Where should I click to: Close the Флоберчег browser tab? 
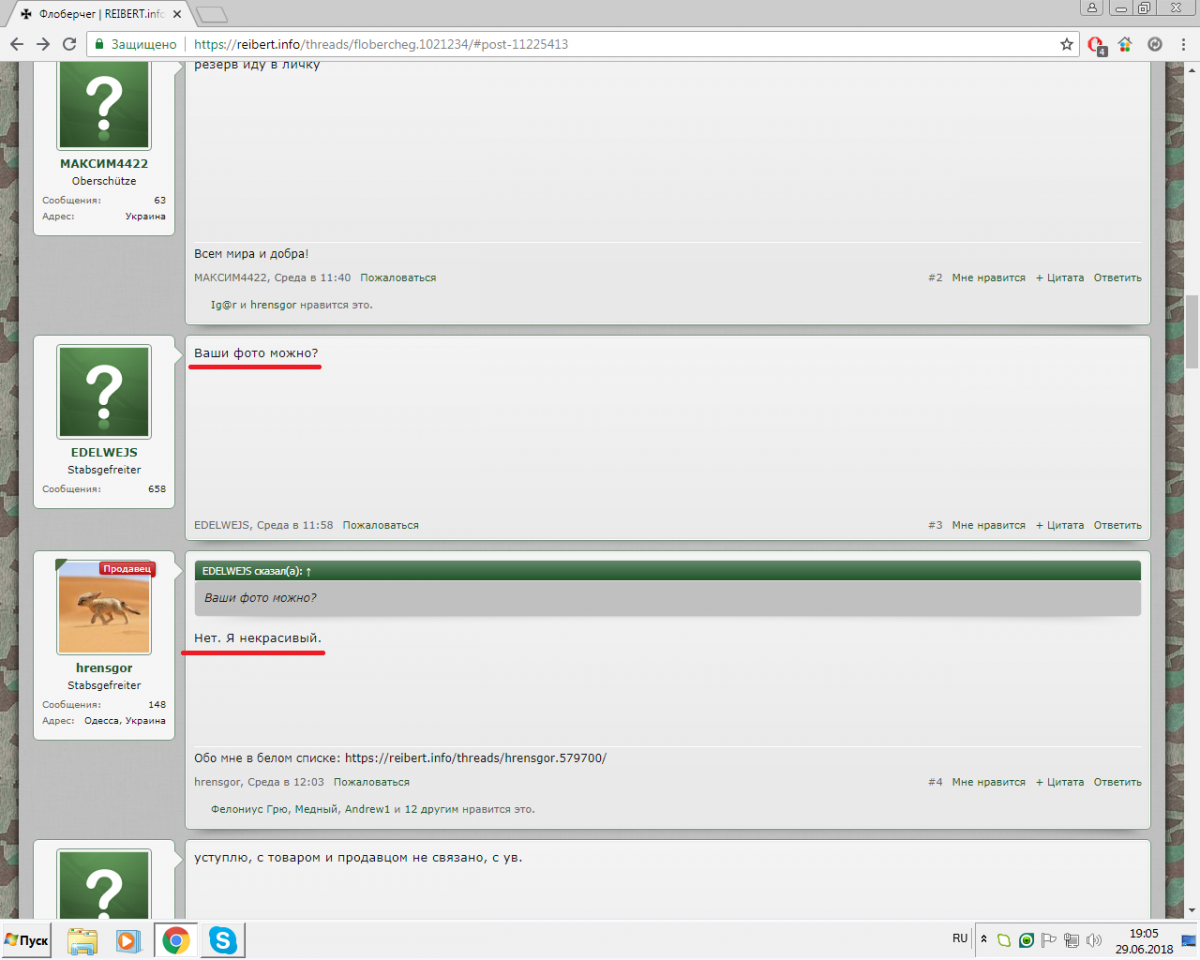click(178, 15)
